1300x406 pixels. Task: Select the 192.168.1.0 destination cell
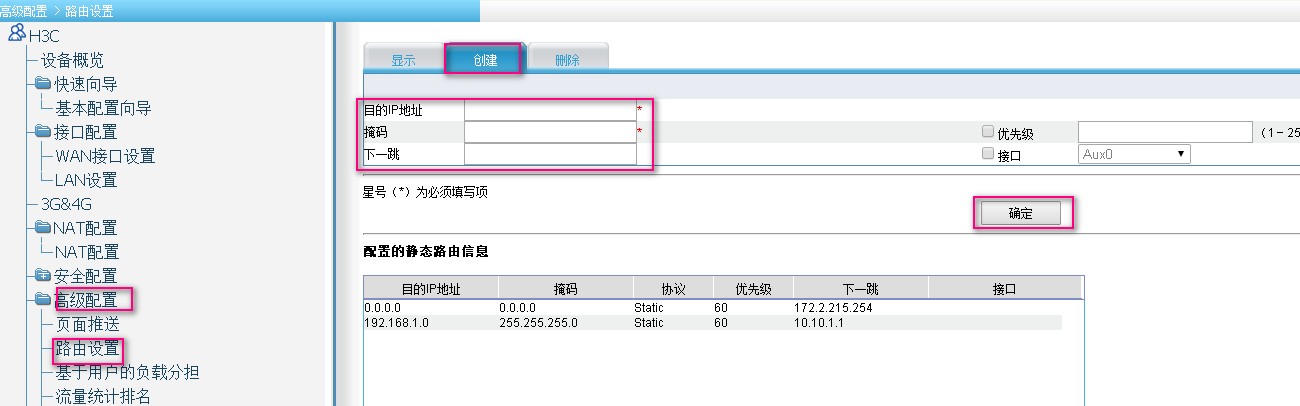(395, 323)
